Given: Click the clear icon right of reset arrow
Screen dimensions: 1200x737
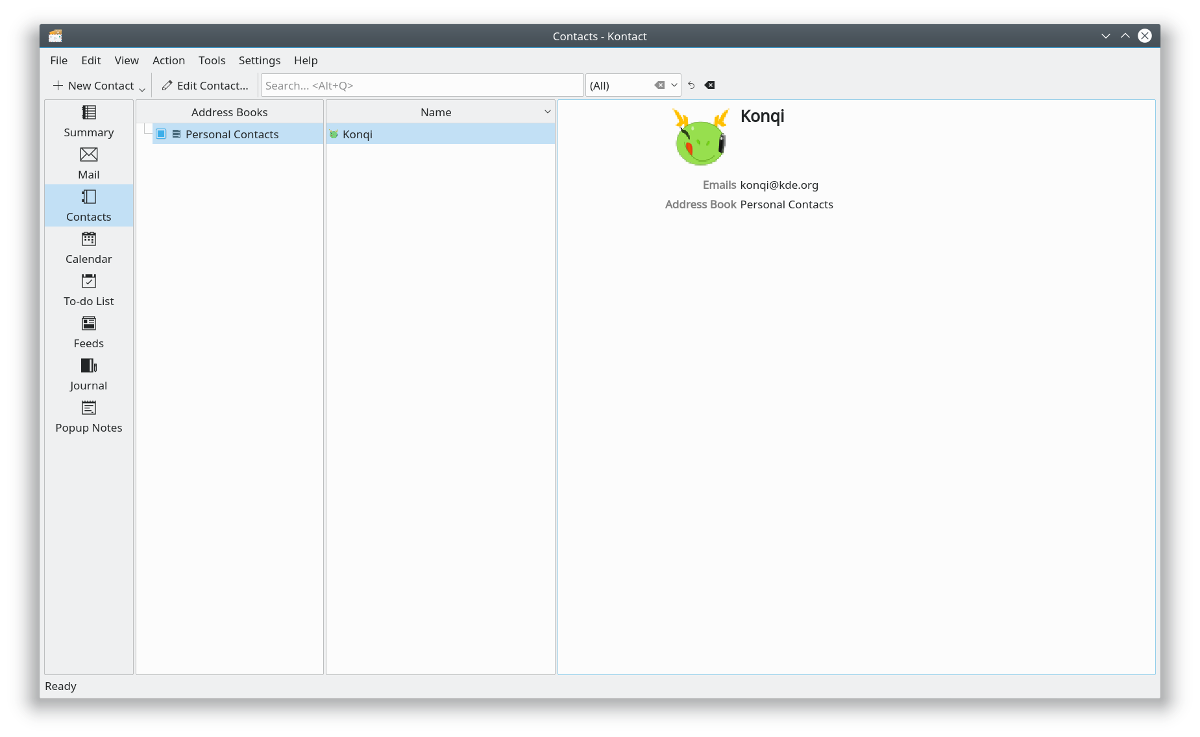Looking at the screenshot, I should [x=710, y=86].
